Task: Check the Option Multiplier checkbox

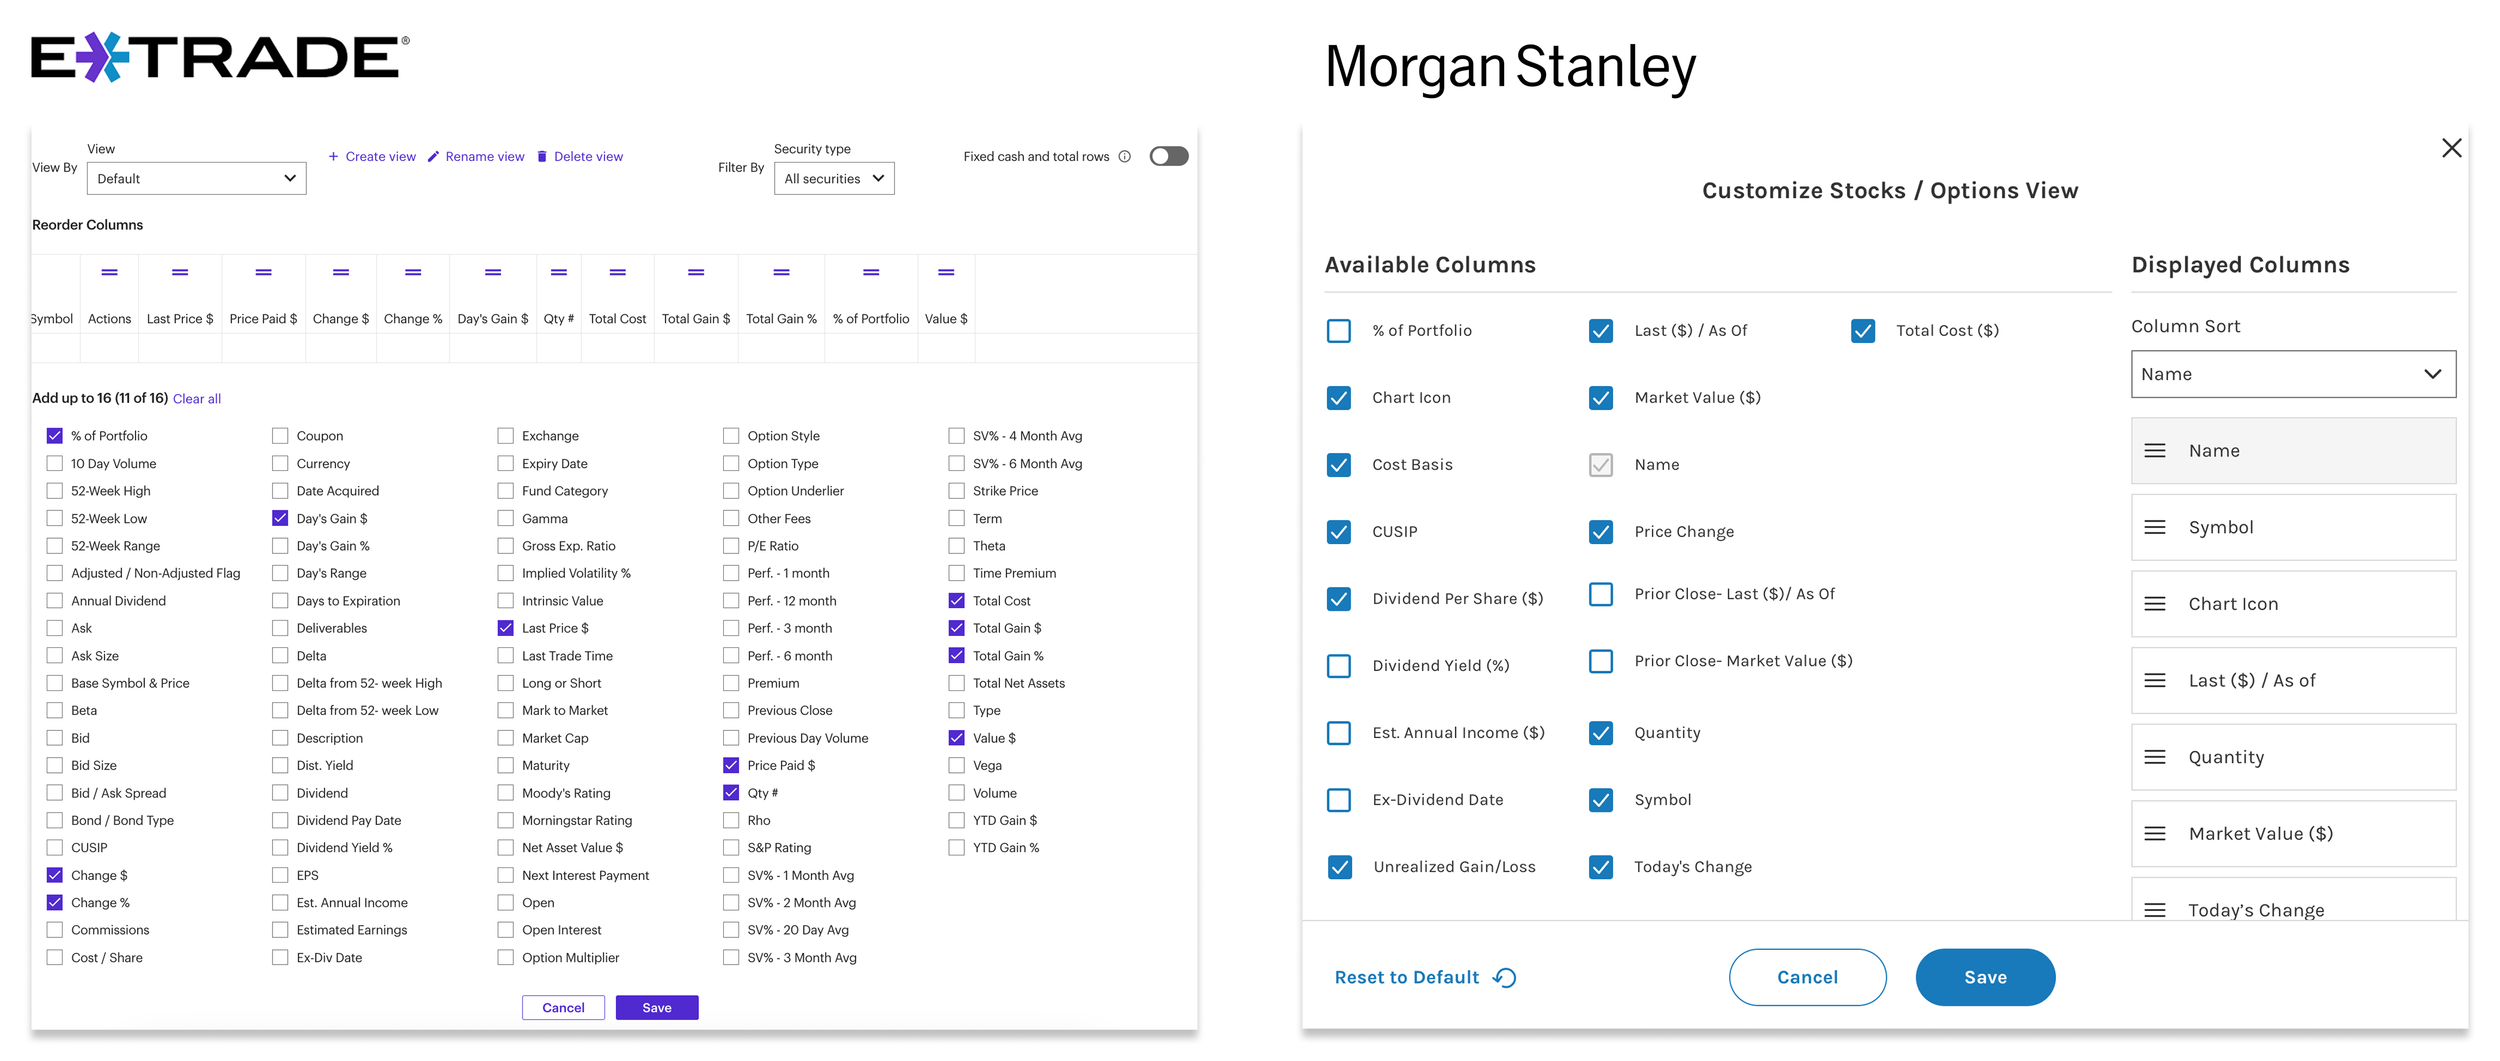Action: pos(506,958)
